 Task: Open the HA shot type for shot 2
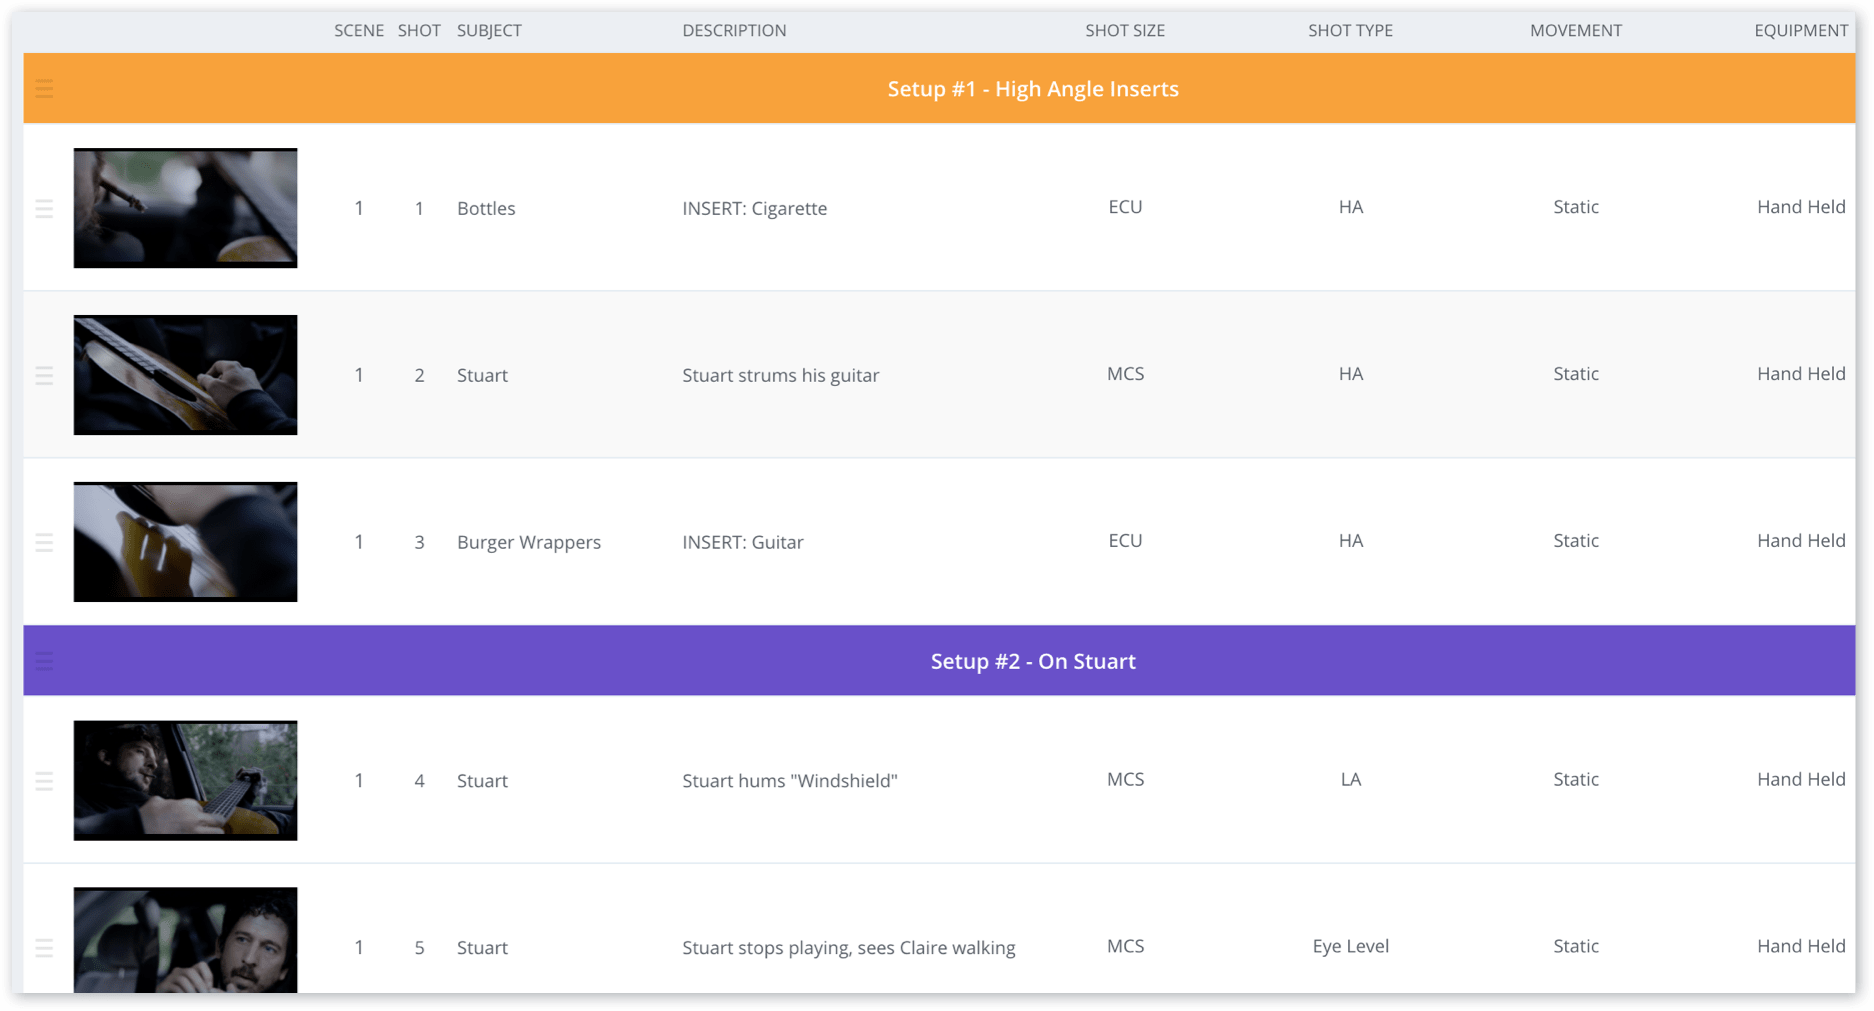click(1351, 373)
